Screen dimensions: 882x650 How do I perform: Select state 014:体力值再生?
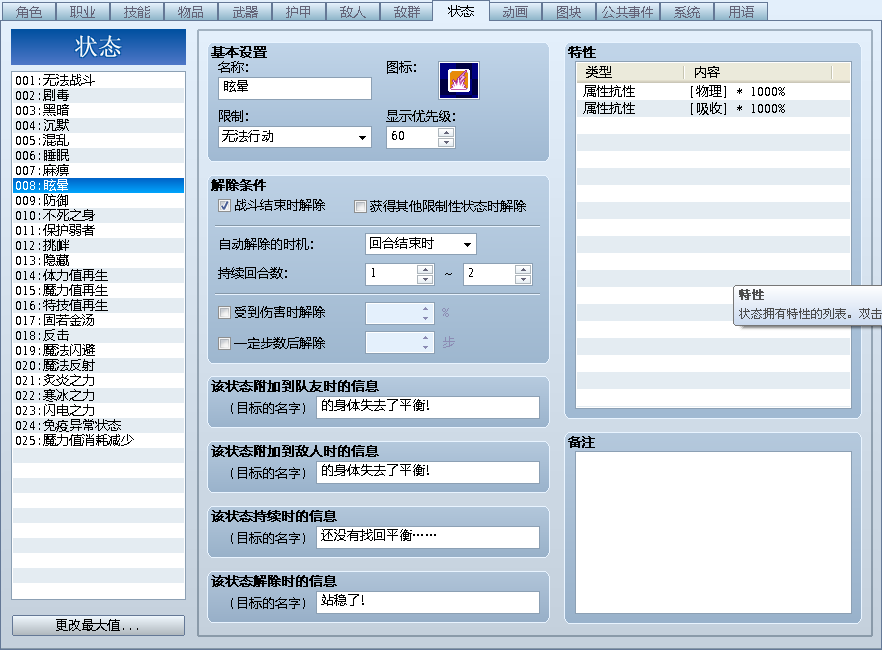click(98, 276)
